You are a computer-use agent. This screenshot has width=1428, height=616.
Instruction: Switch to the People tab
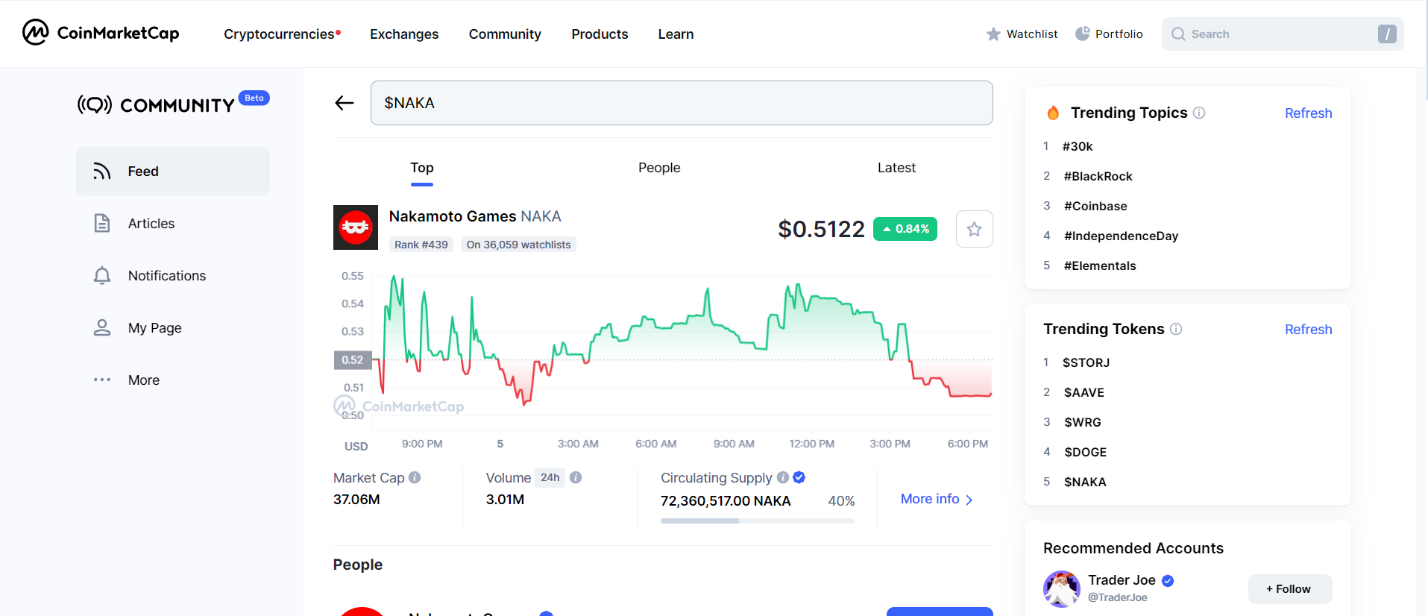[x=659, y=168]
